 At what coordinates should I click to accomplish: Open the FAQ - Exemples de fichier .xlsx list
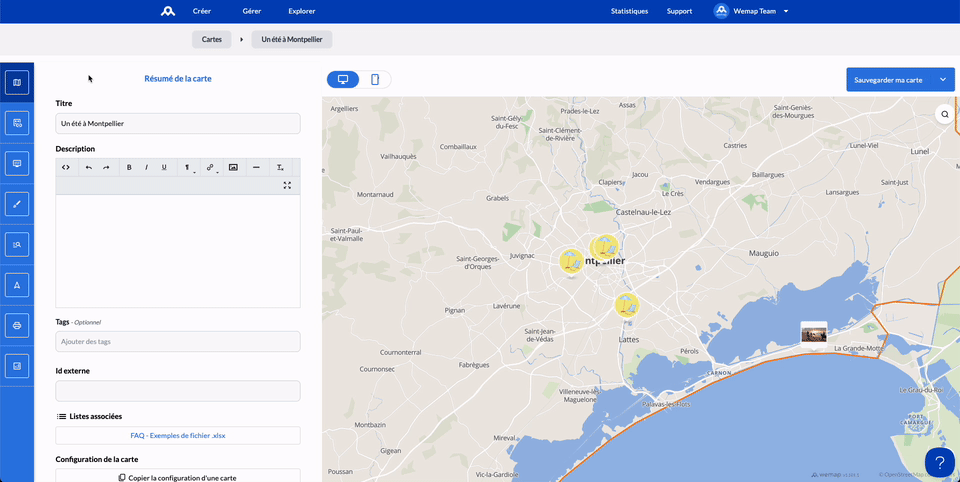tap(178, 436)
